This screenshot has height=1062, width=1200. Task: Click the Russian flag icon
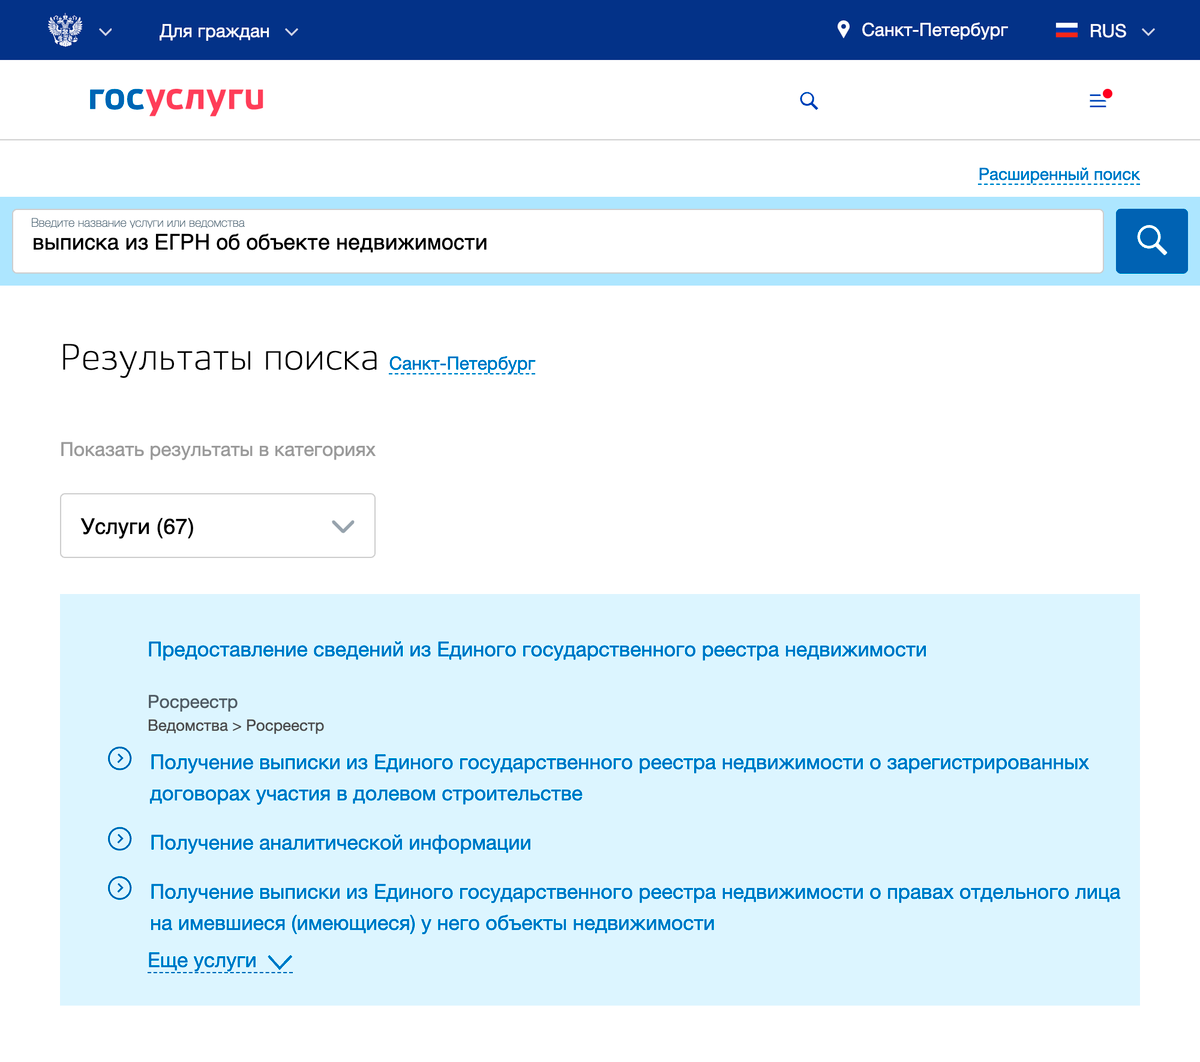tap(1066, 30)
